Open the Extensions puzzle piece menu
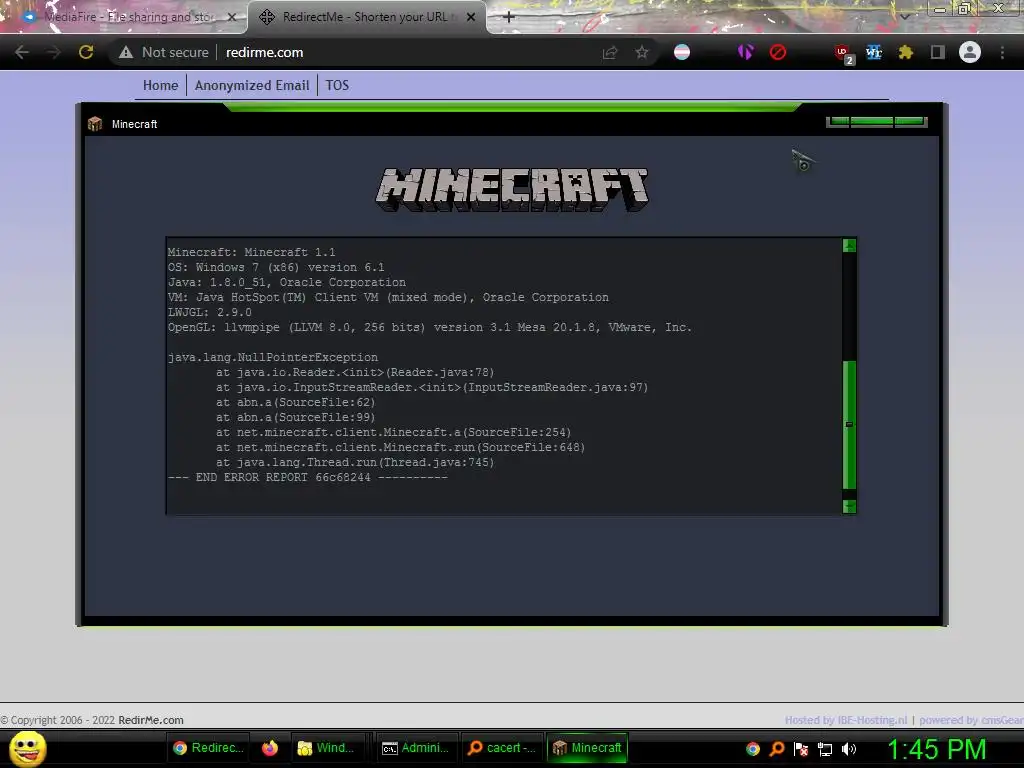 [905, 52]
